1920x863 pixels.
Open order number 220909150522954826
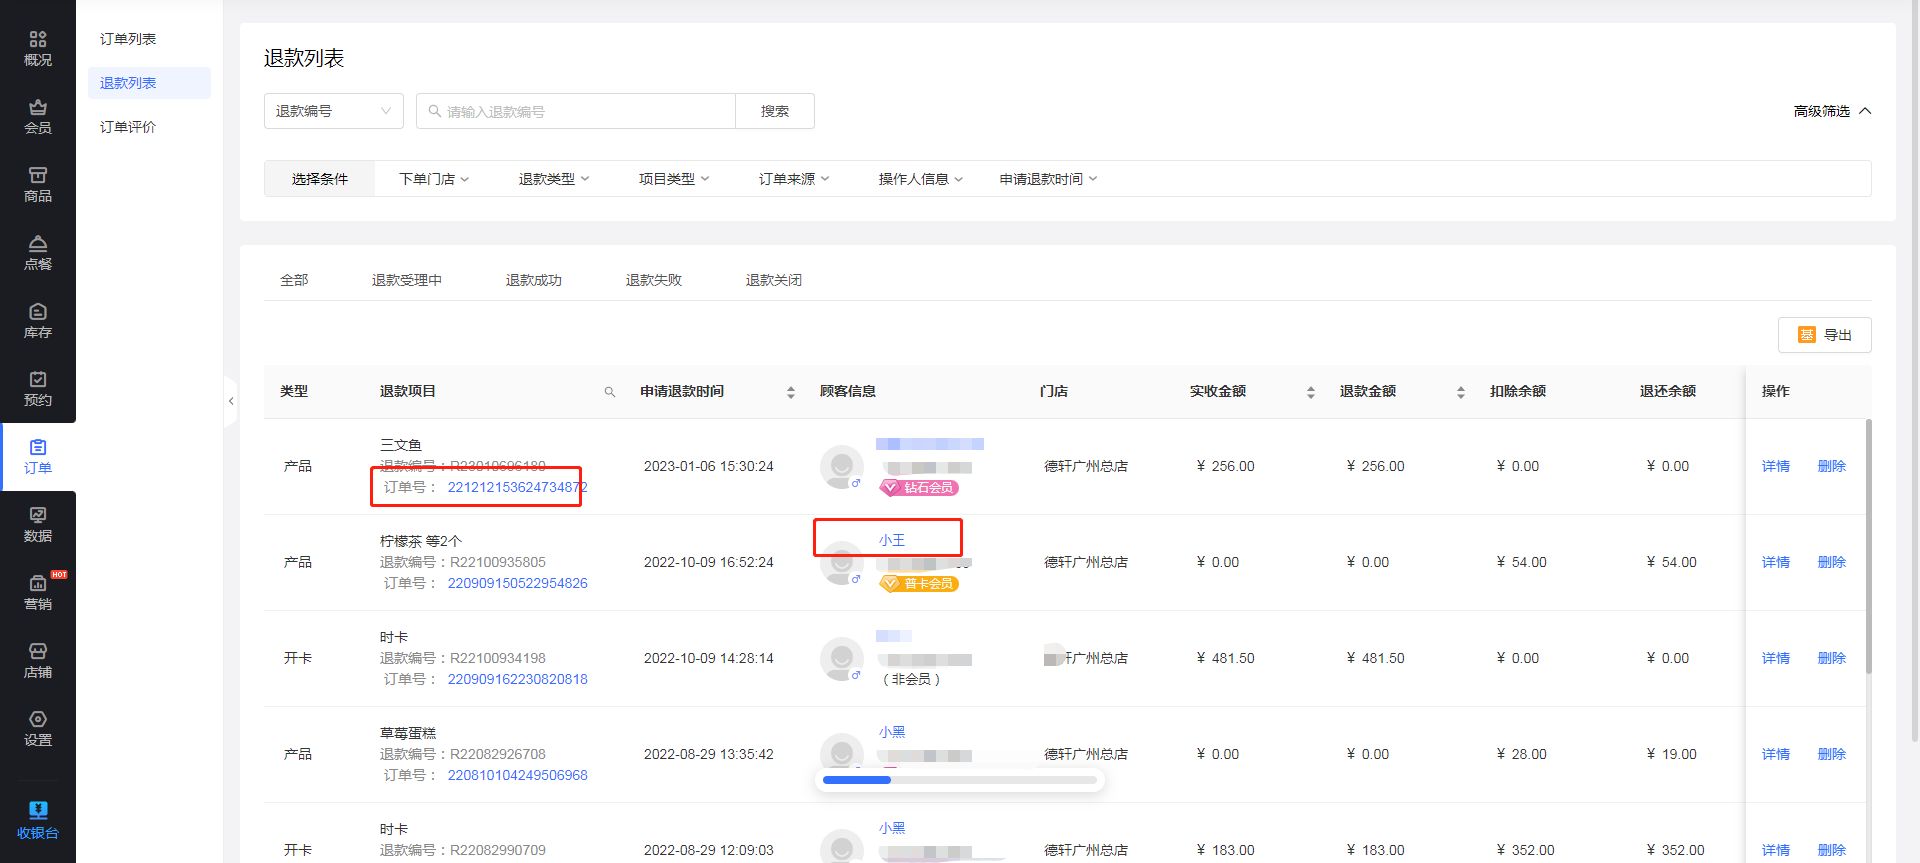click(x=517, y=583)
